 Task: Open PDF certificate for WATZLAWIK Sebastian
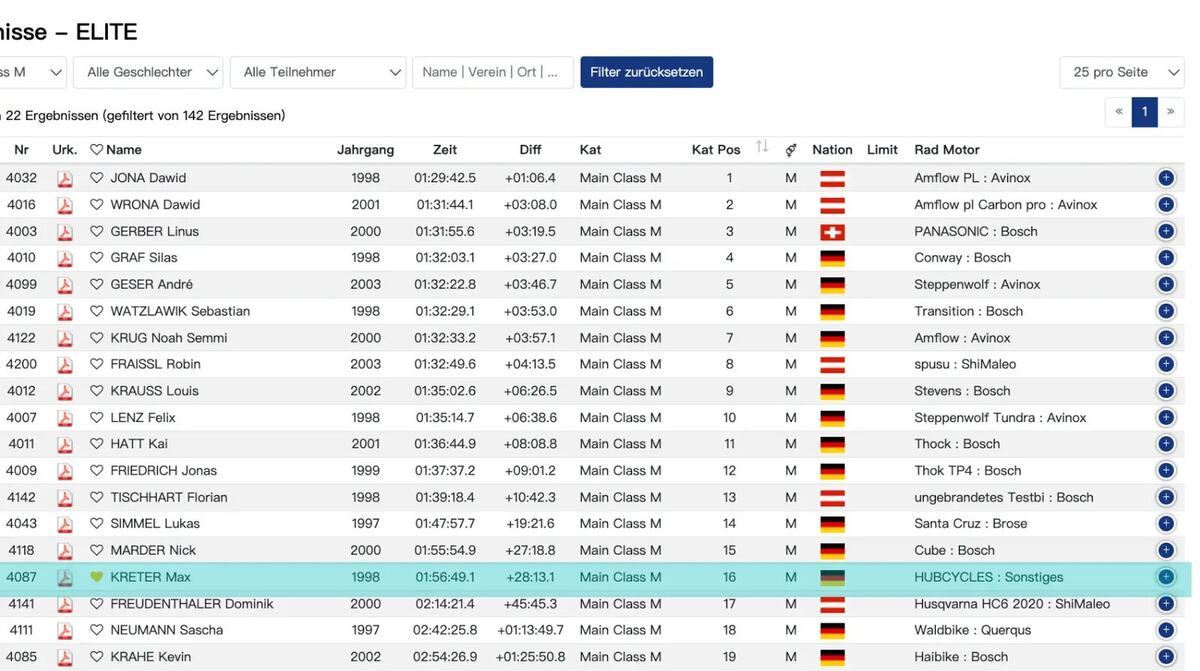coord(65,311)
